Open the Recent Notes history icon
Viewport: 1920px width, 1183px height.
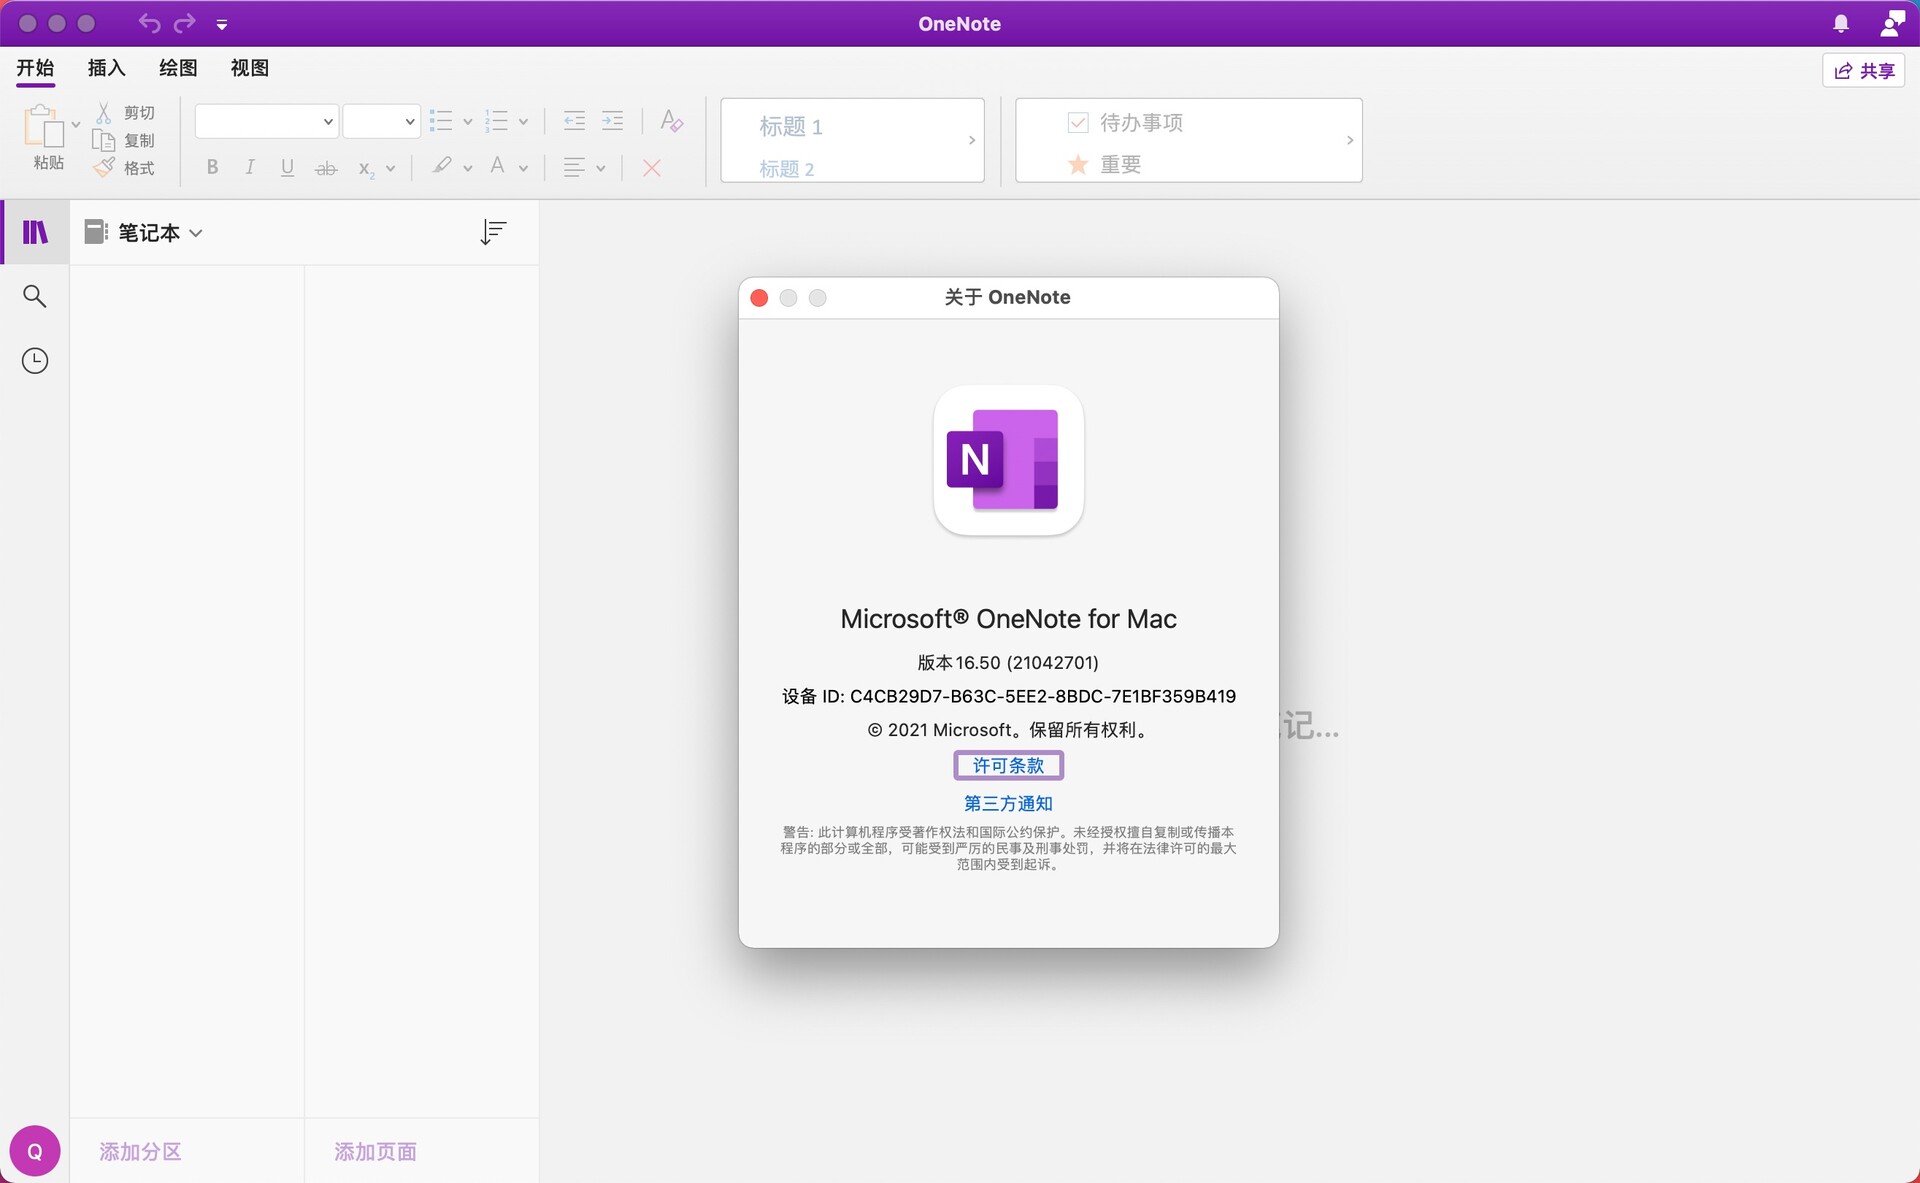pyautogui.click(x=36, y=359)
